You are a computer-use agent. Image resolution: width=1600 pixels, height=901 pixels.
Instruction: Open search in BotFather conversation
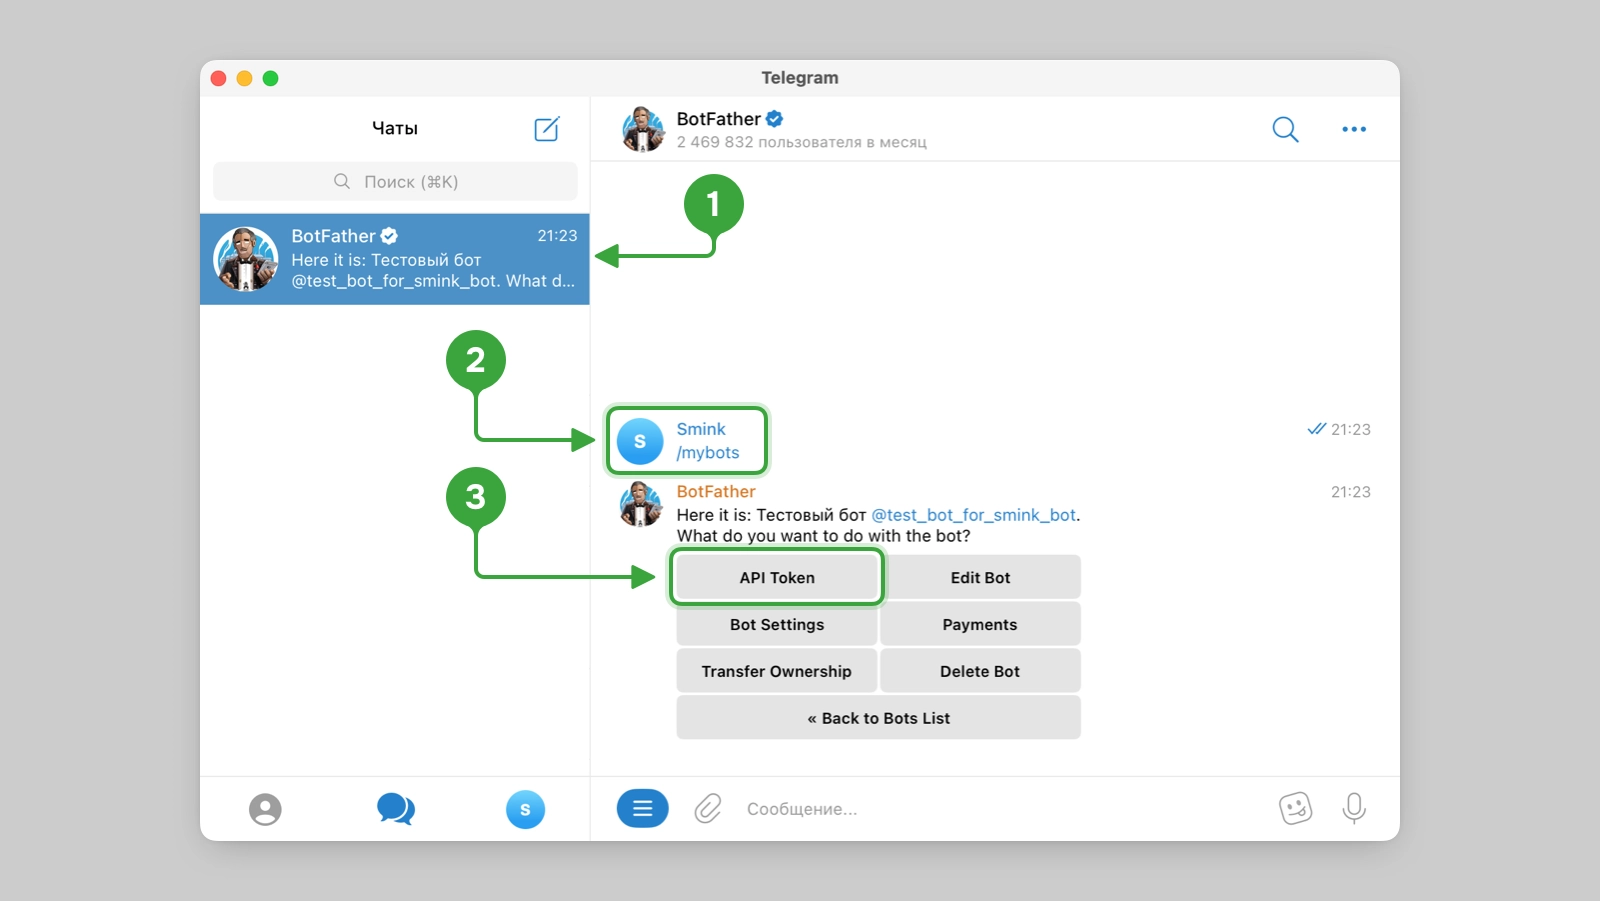click(x=1285, y=129)
